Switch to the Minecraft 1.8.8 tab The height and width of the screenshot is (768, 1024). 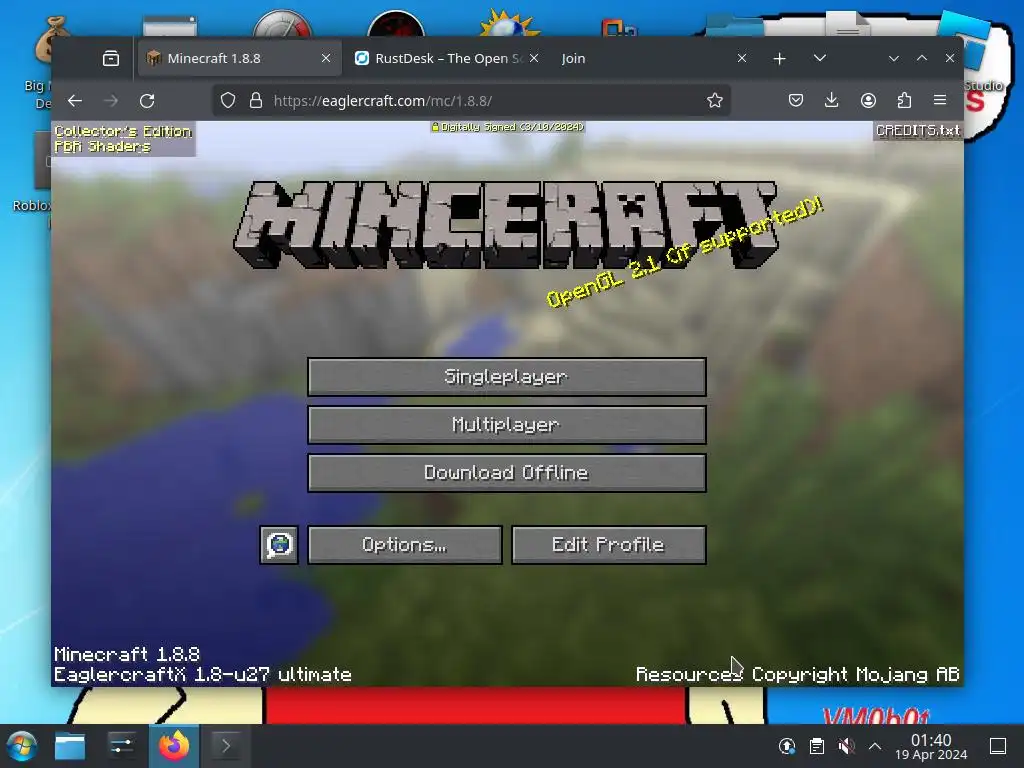[x=238, y=58]
